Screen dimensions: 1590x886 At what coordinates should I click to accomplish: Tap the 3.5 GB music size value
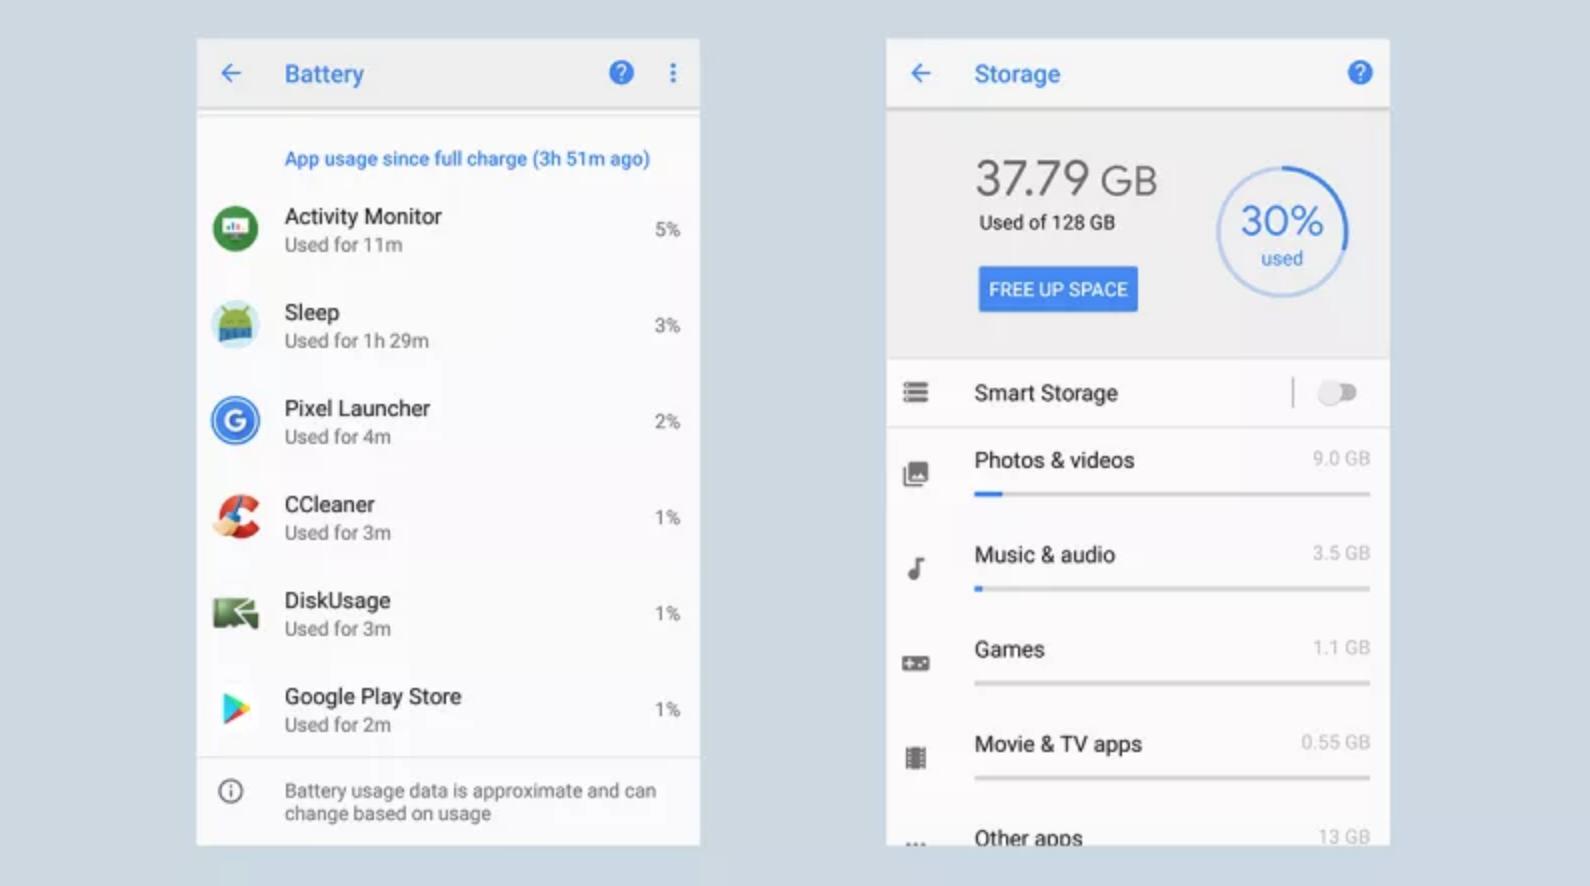pyautogui.click(x=1341, y=553)
